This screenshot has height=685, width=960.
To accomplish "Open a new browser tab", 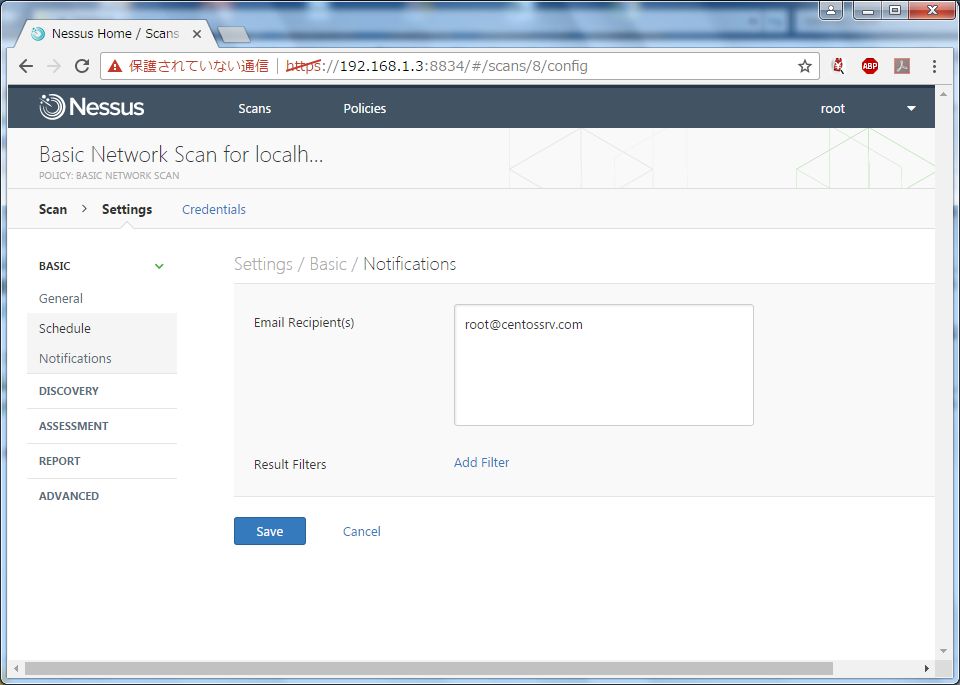I will coord(234,35).
